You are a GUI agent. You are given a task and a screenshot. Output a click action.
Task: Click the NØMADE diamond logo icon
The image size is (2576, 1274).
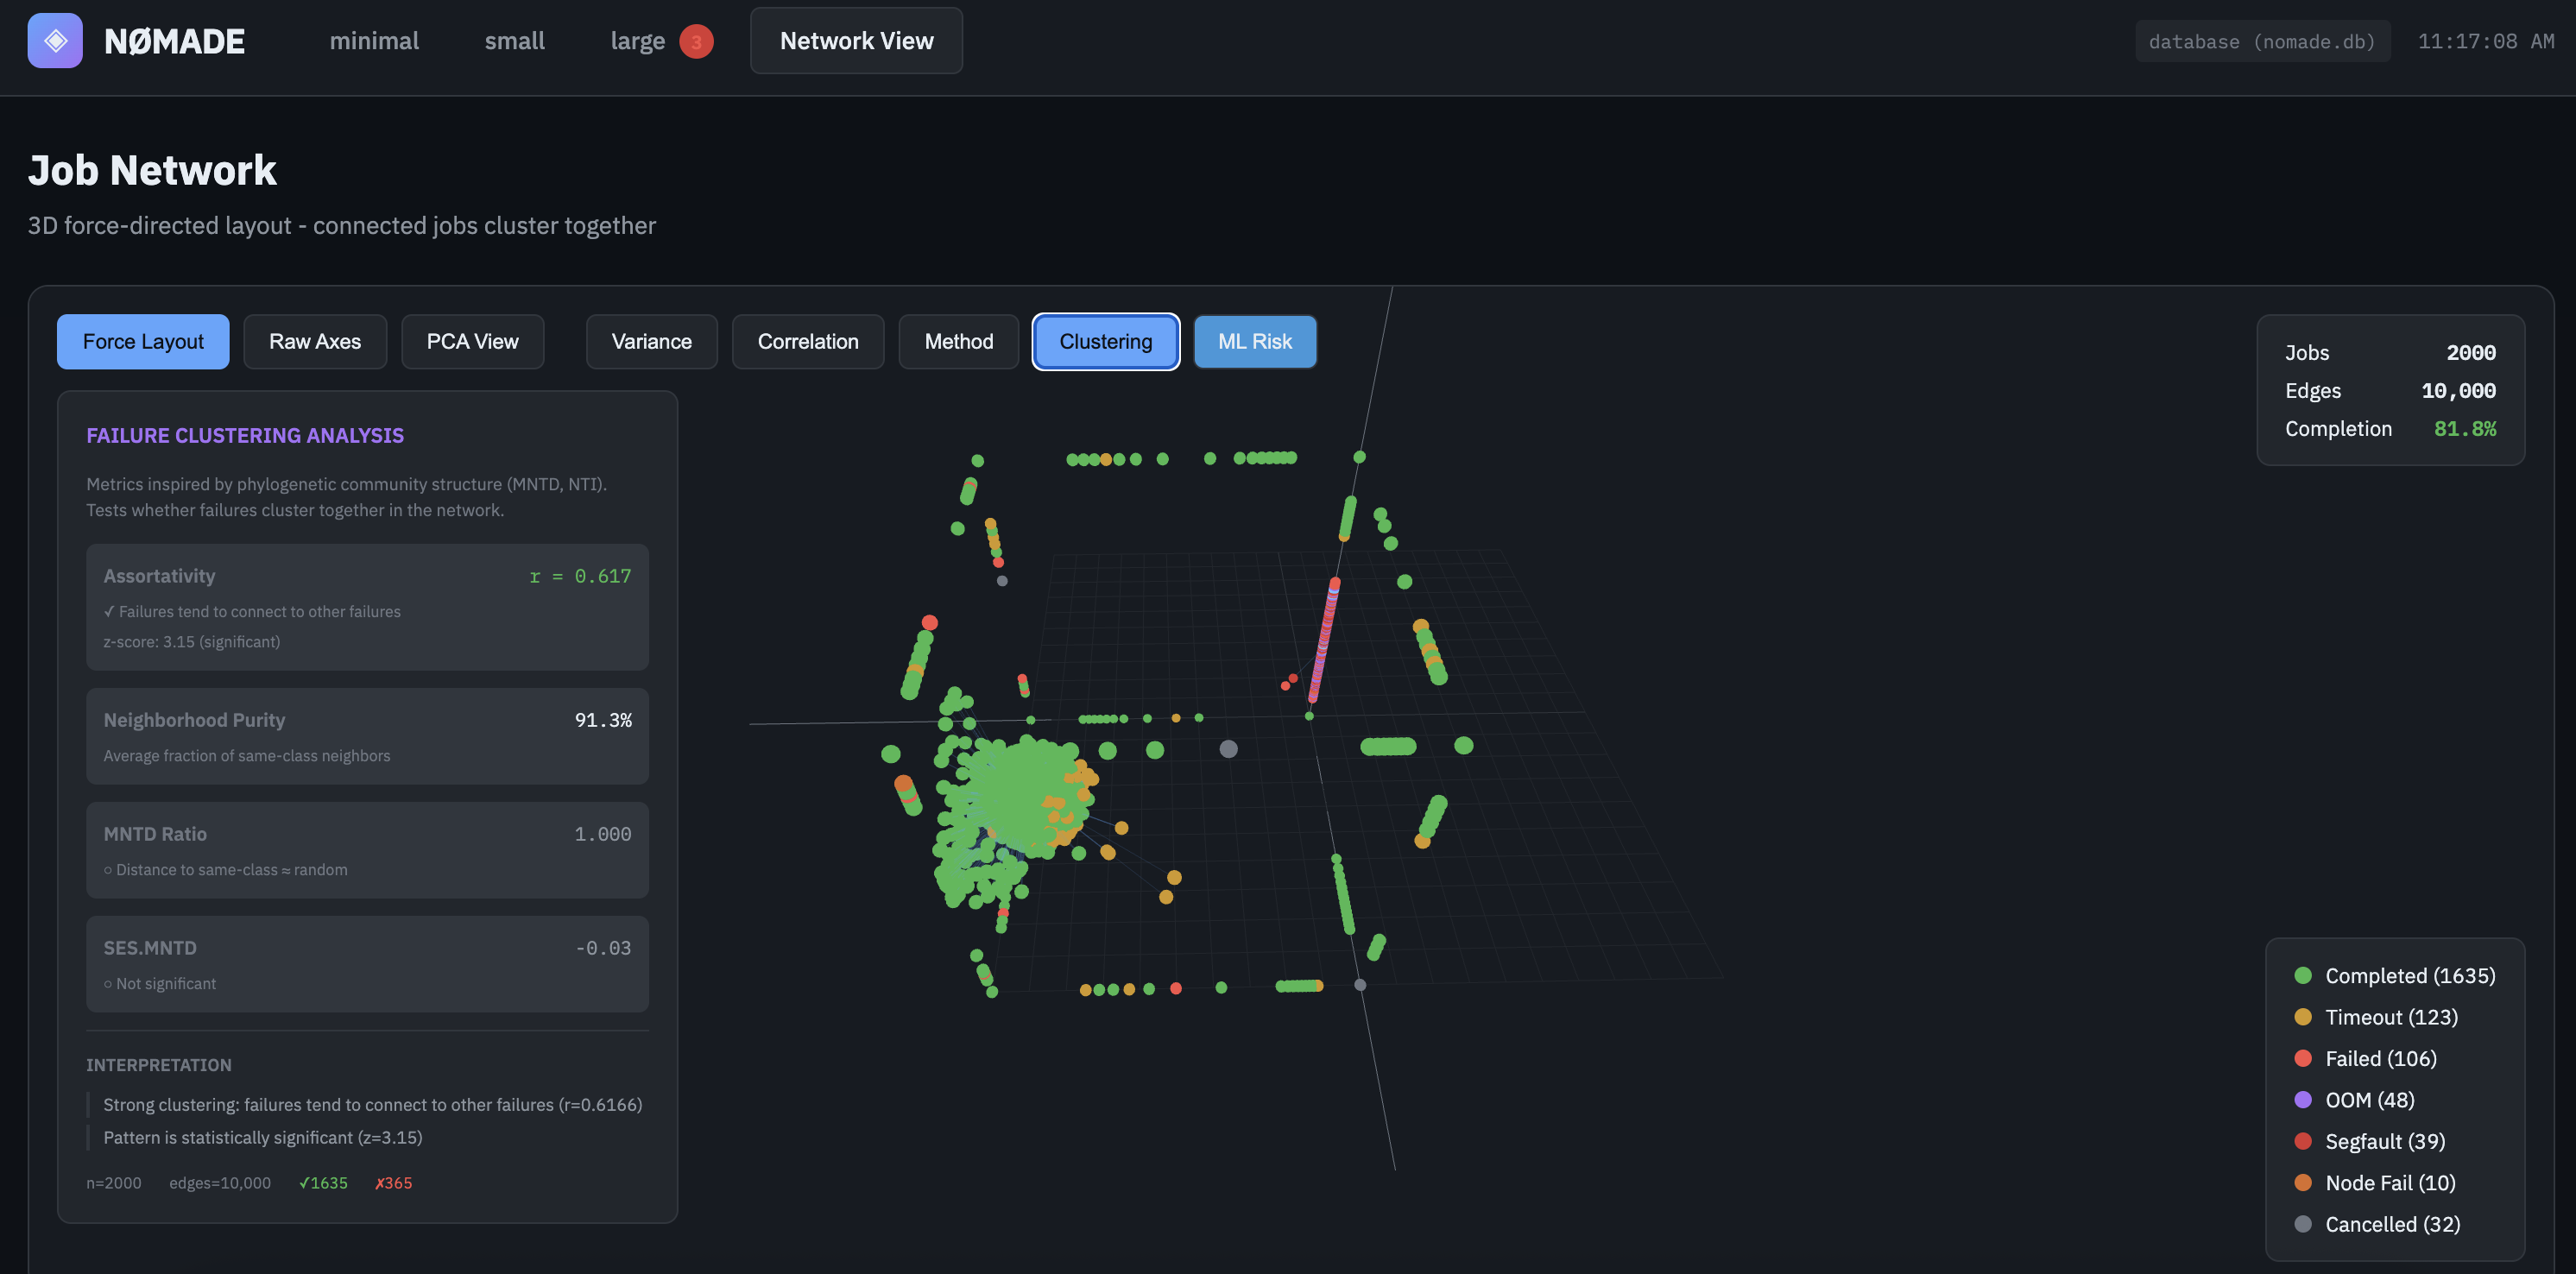click(55, 41)
